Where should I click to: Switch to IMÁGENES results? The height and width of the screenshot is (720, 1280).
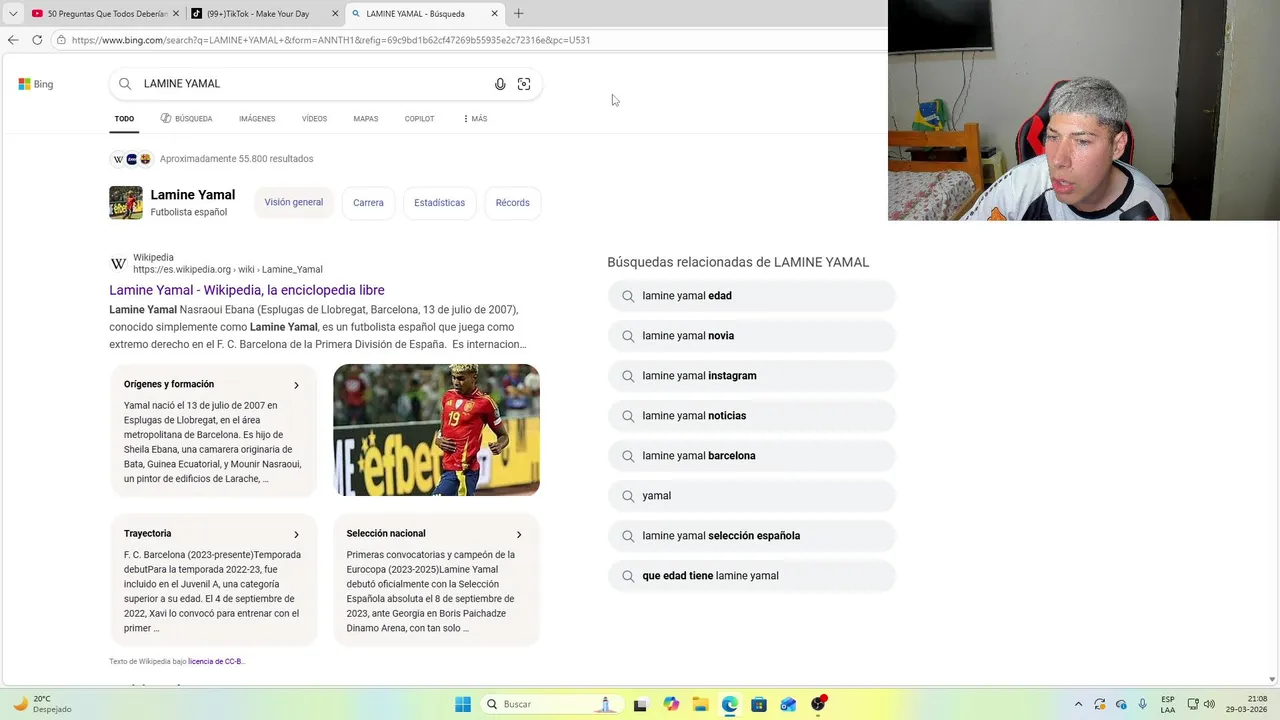(257, 119)
